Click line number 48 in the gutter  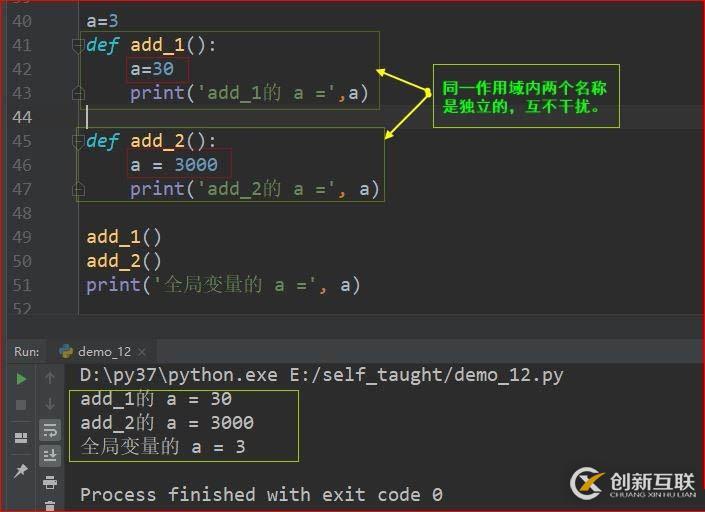tap(22, 214)
